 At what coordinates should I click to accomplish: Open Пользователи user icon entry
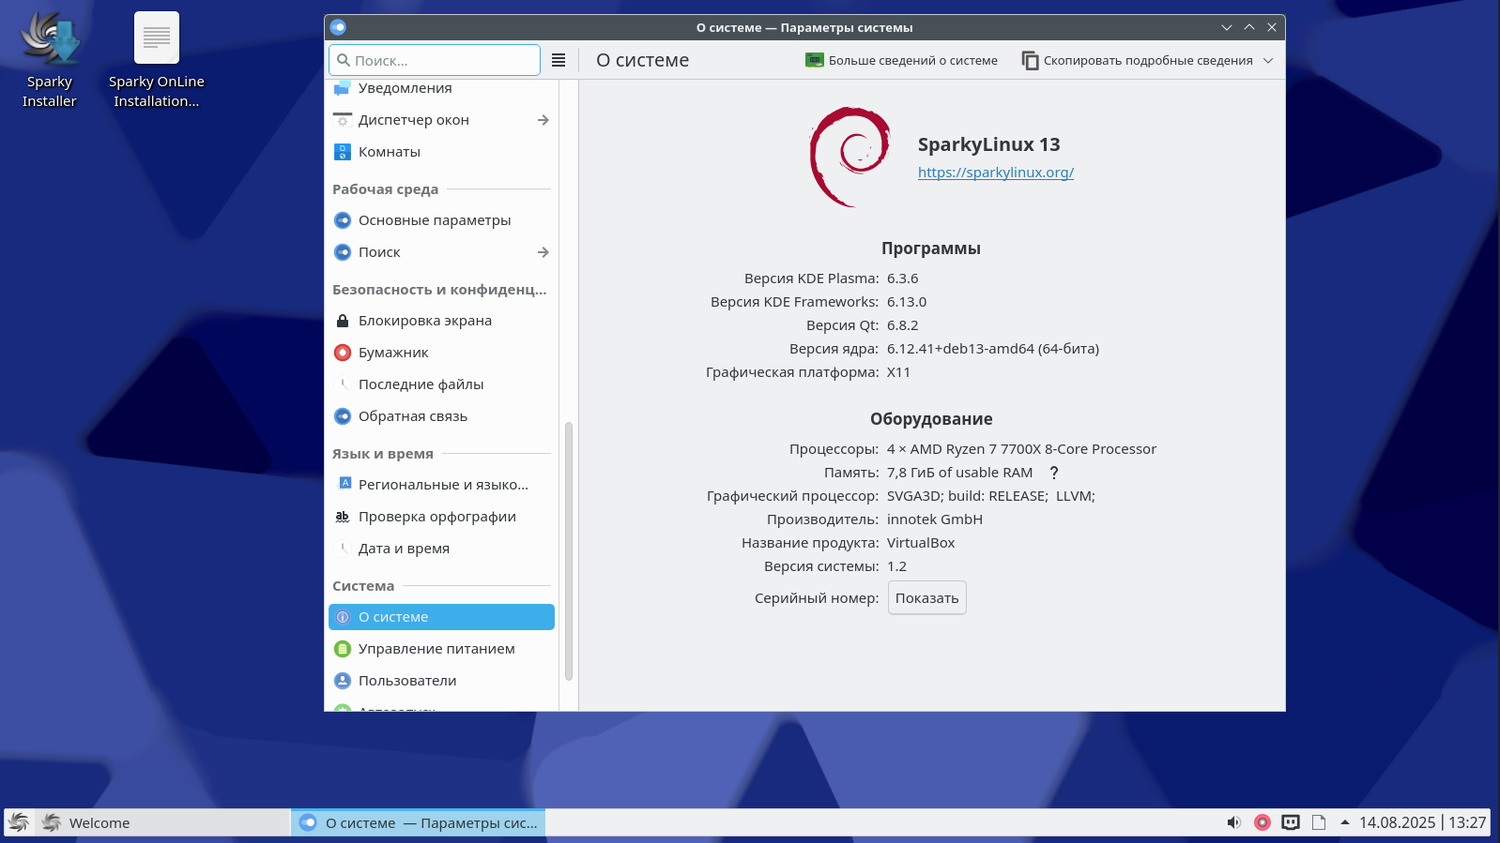pos(342,681)
